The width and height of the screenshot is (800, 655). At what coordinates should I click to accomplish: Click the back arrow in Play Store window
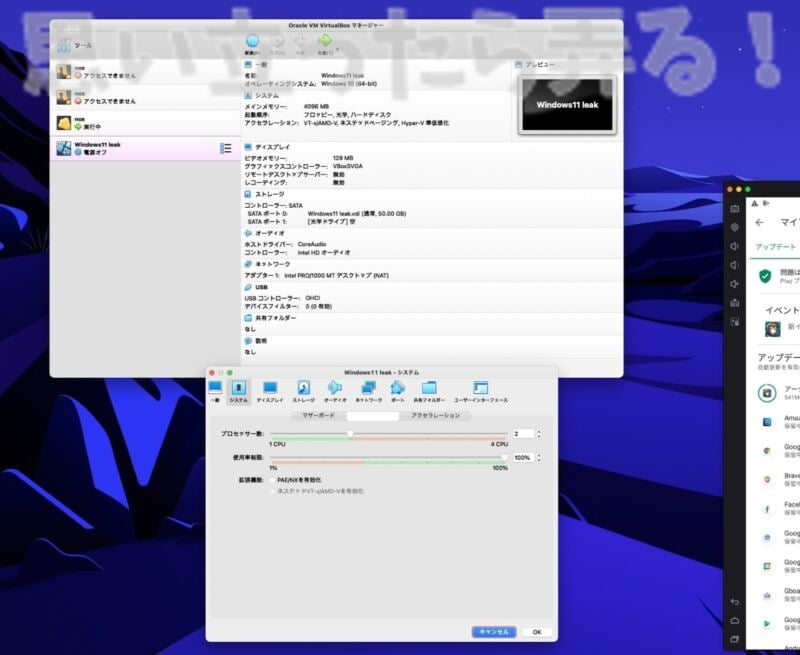(760, 222)
